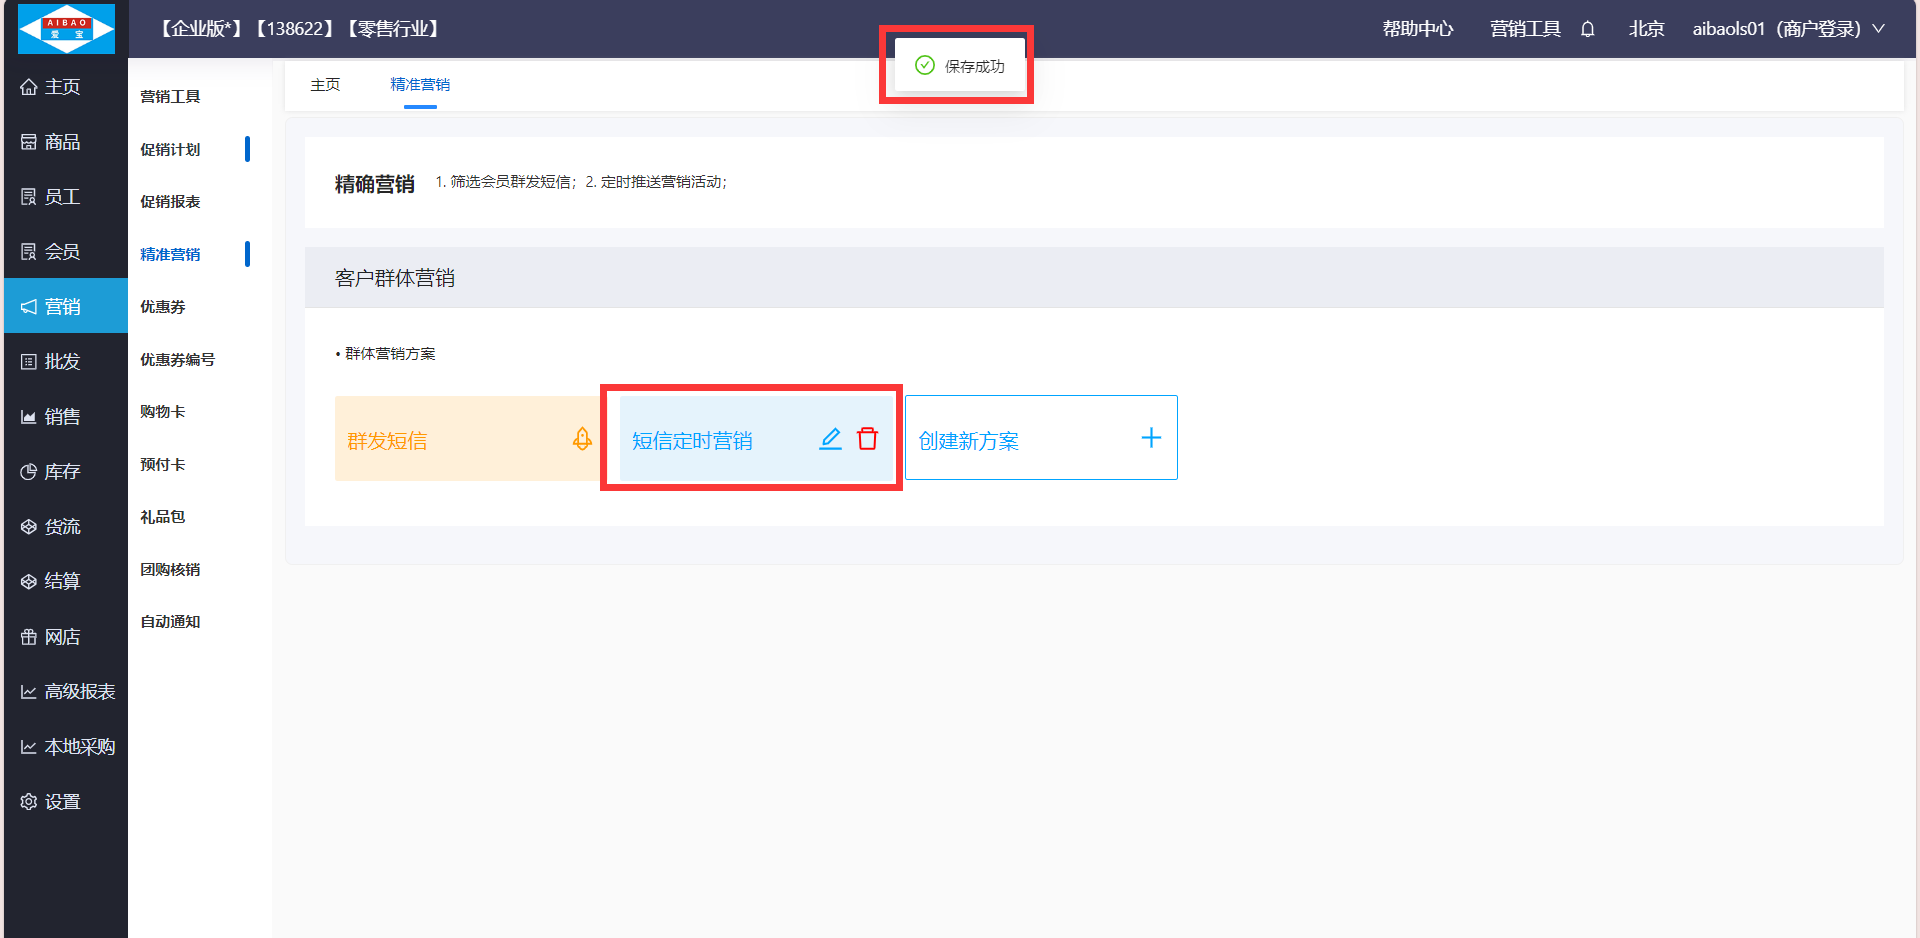Open the 群发短信 plan card

(450, 440)
